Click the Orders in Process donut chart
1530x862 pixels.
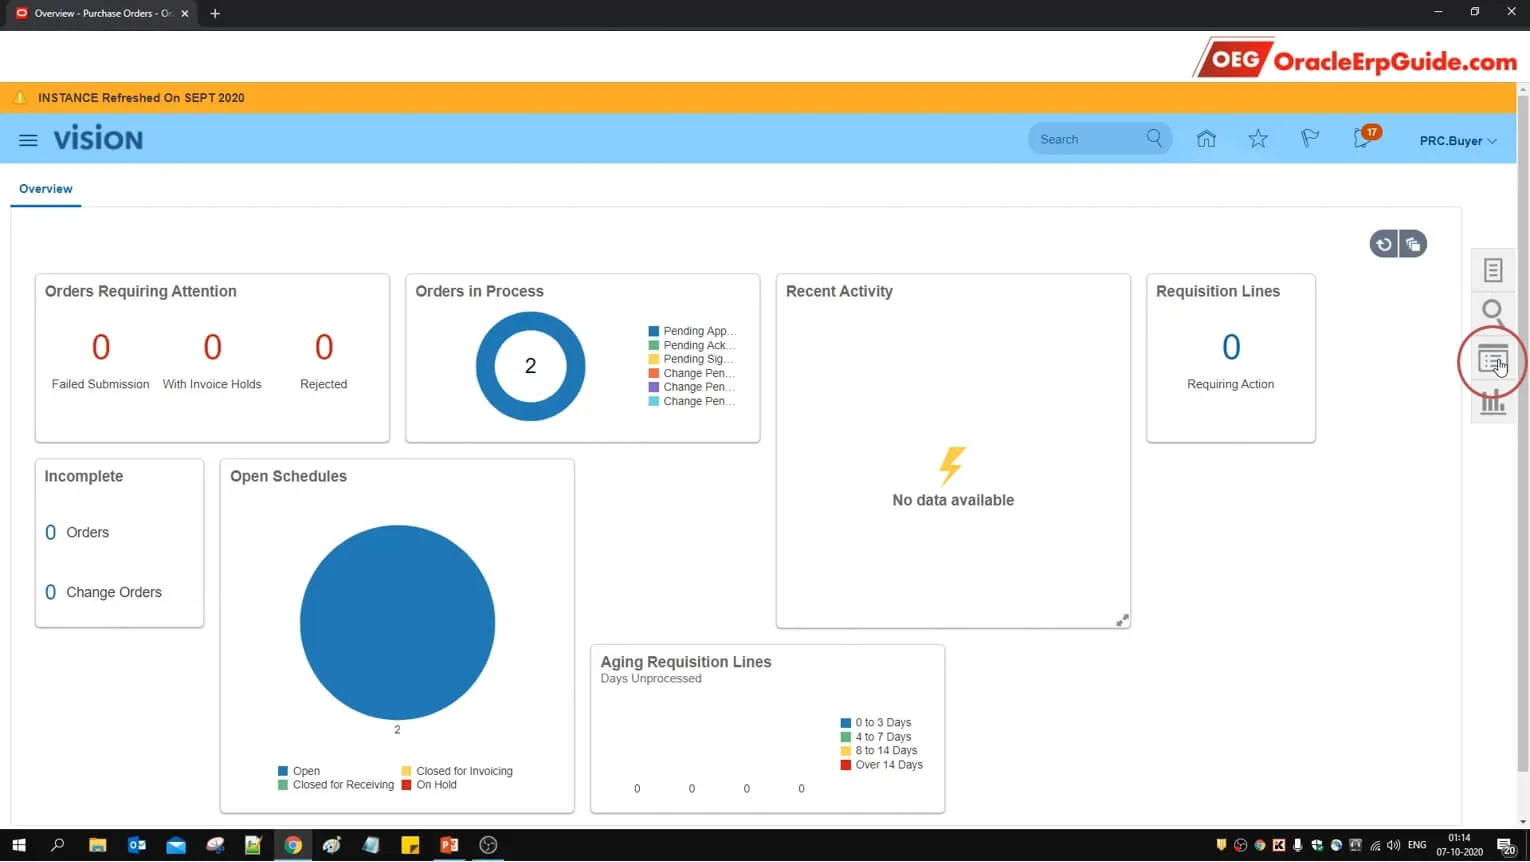click(530, 366)
